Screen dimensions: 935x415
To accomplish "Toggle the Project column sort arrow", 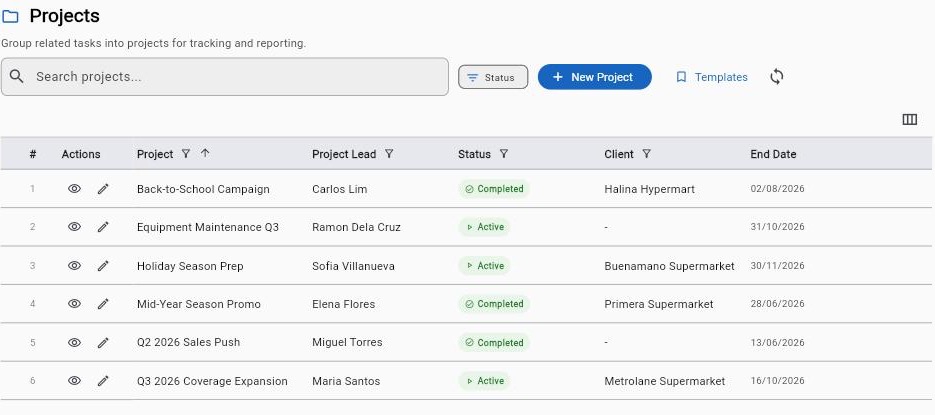I will 205,153.
